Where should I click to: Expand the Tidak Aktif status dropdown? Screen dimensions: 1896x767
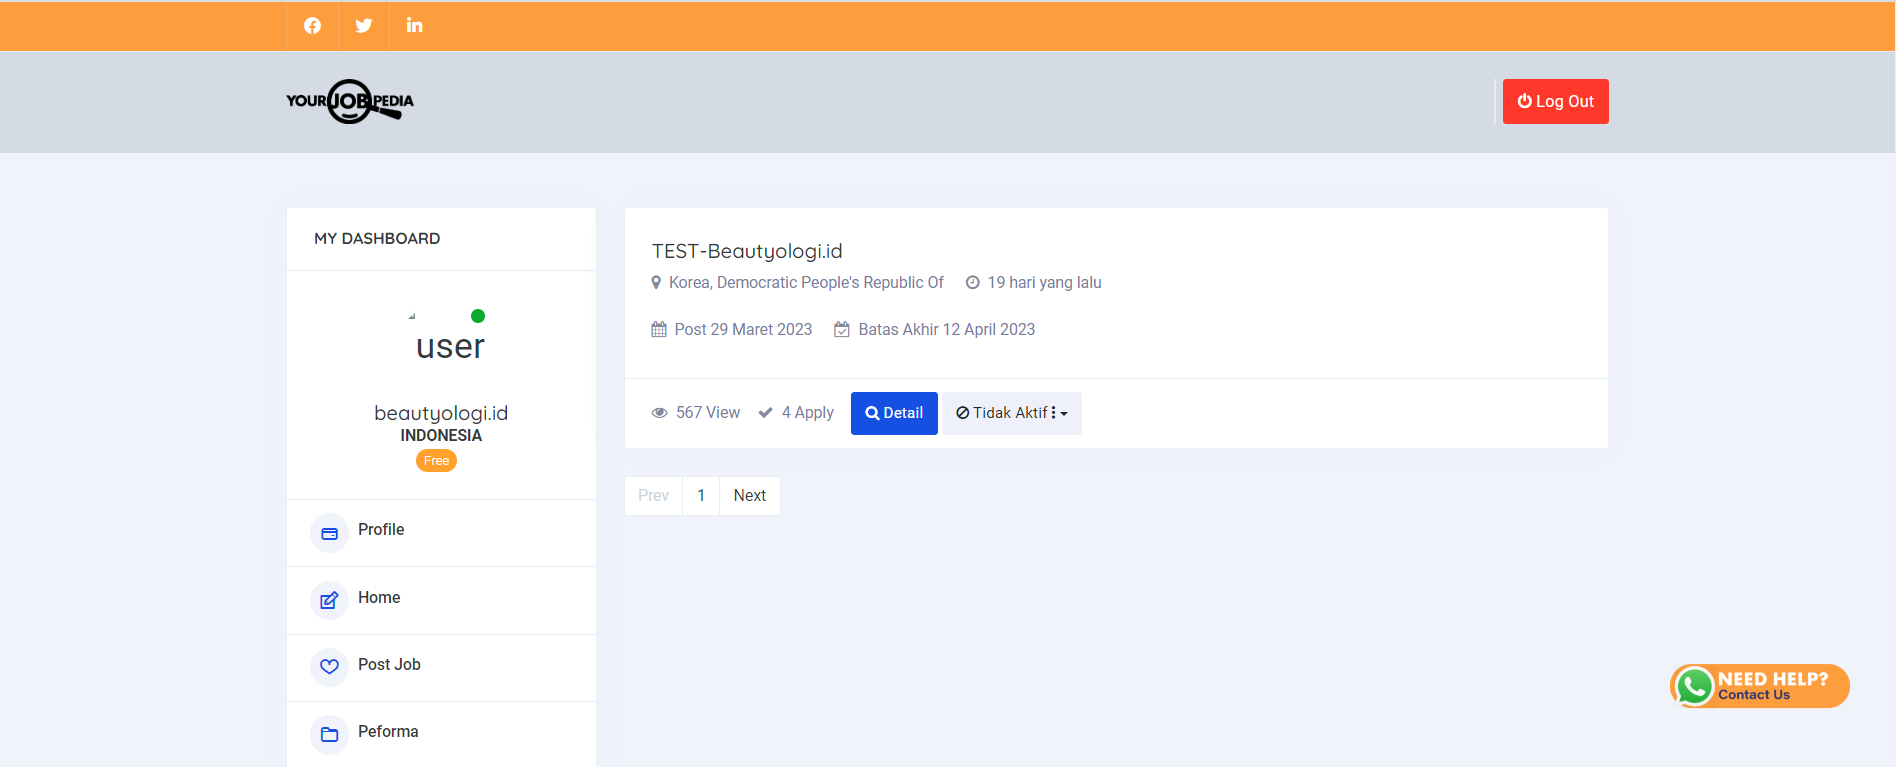[x=1011, y=413]
